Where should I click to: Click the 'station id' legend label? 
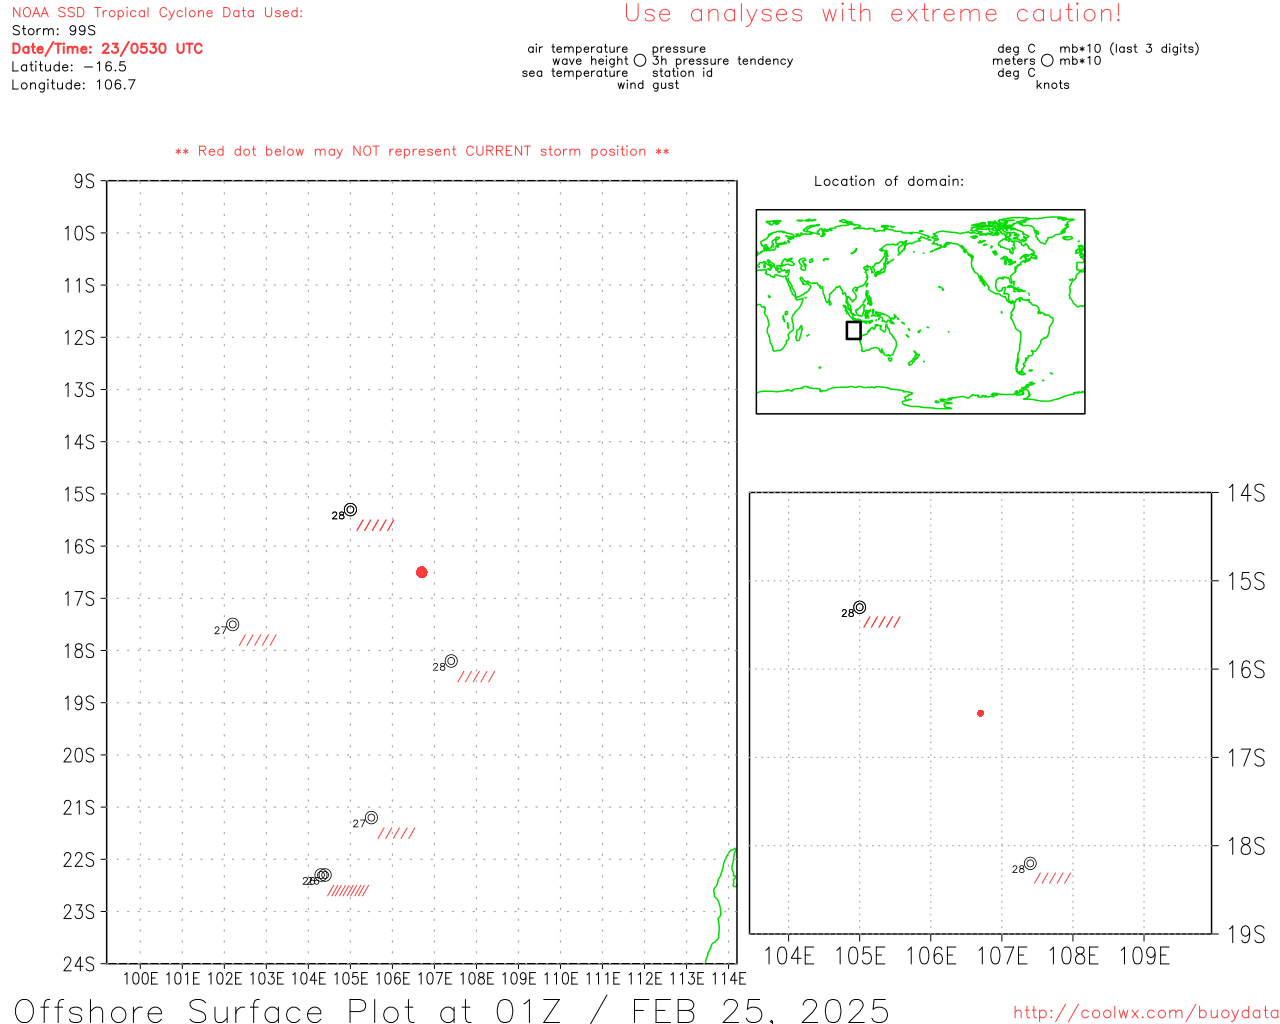683,73
